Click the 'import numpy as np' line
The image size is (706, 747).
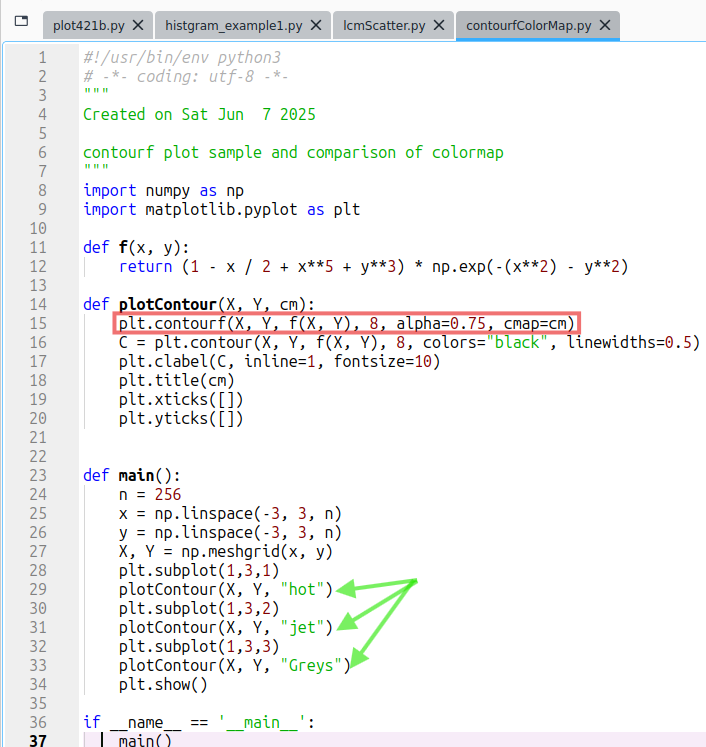click(x=163, y=191)
